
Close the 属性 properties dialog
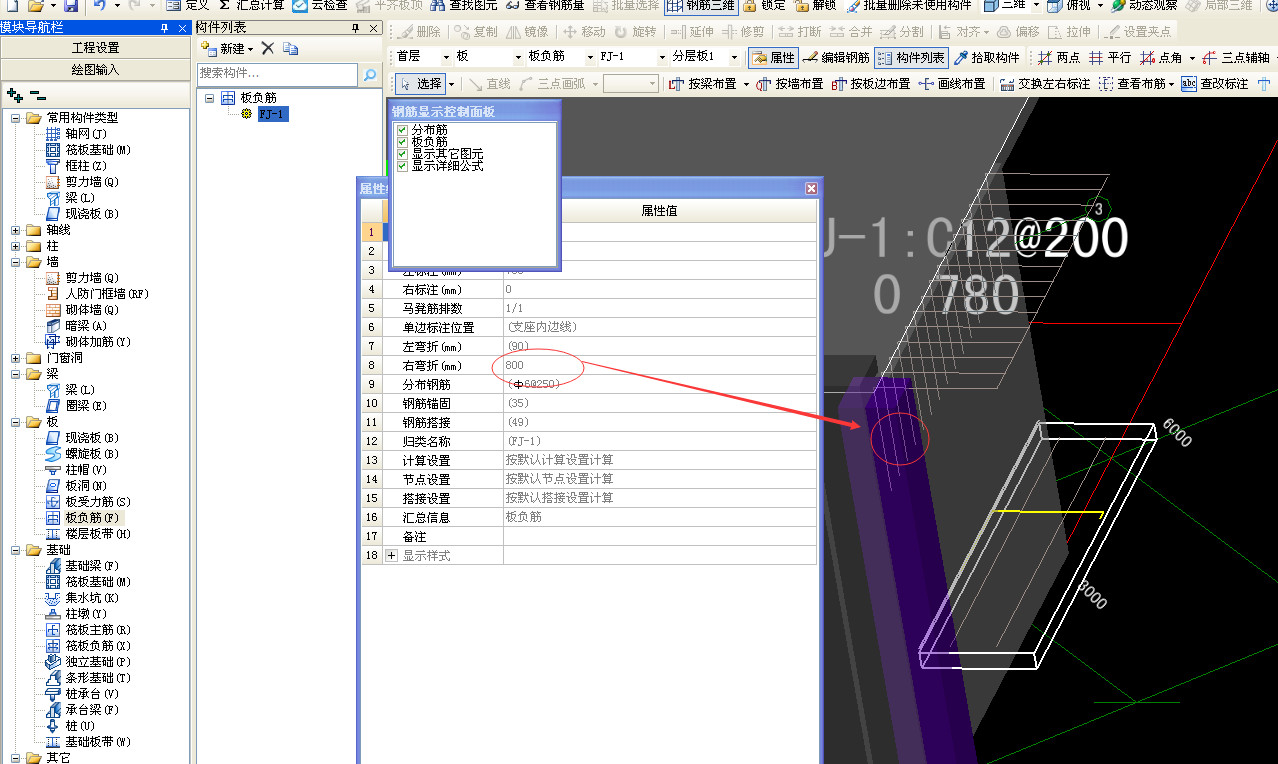click(x=811, y=188)
